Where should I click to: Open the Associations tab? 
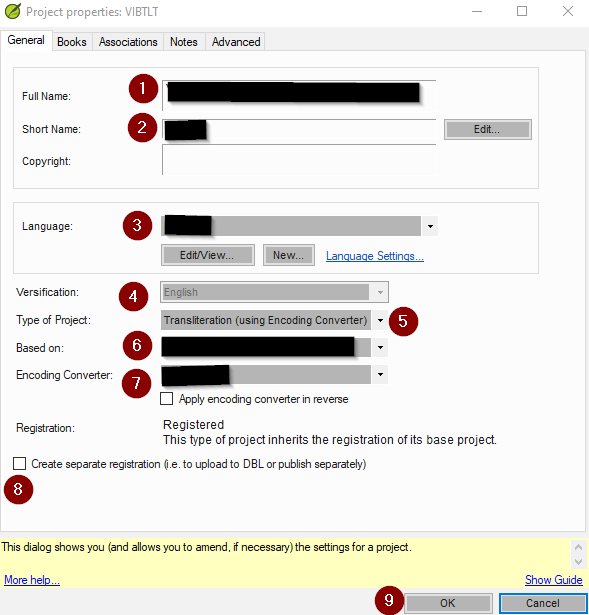pyautogui.click(x=128, y=42)
